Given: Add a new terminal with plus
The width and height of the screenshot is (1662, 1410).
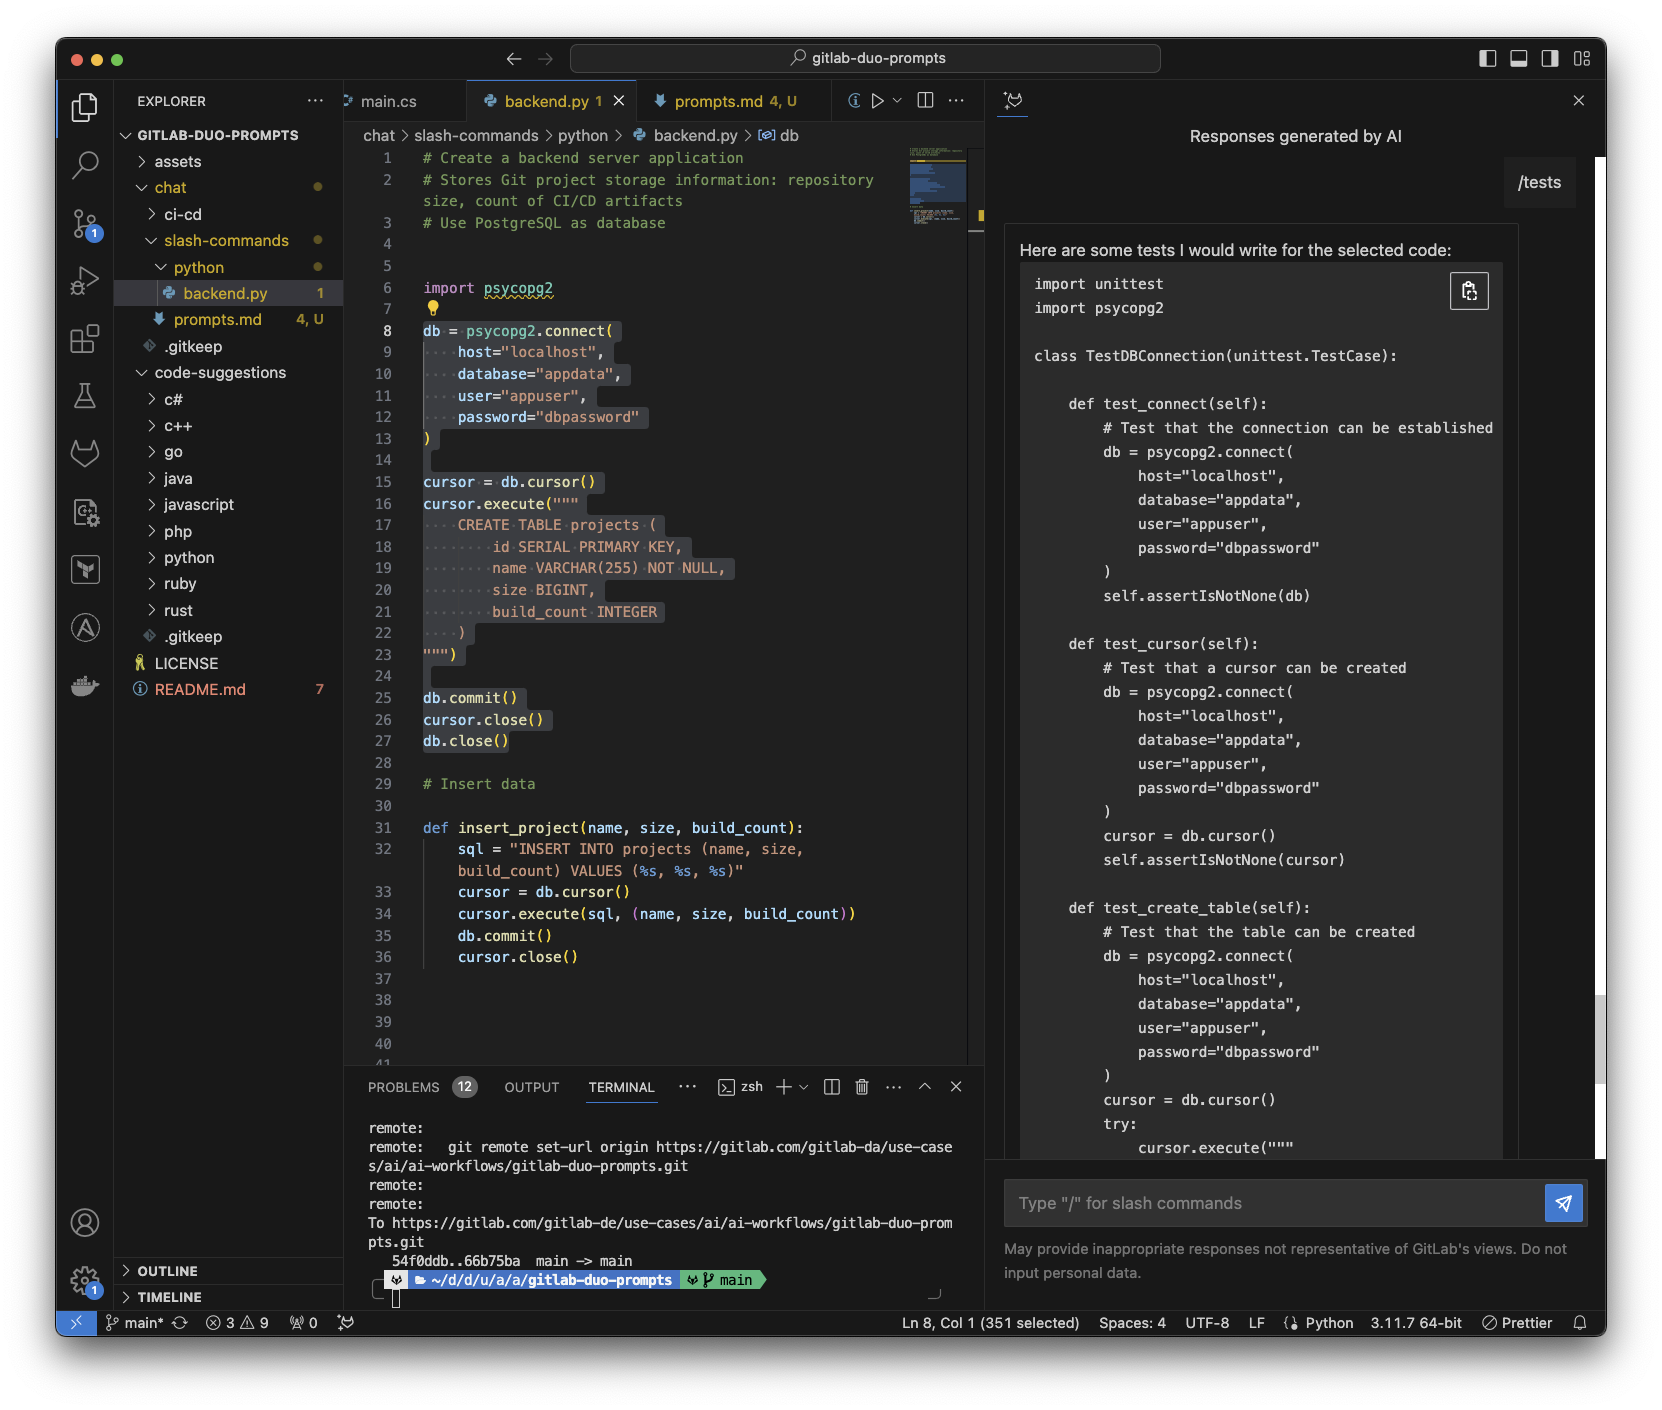Looking at the screenshot, I should coord(784,1087).
